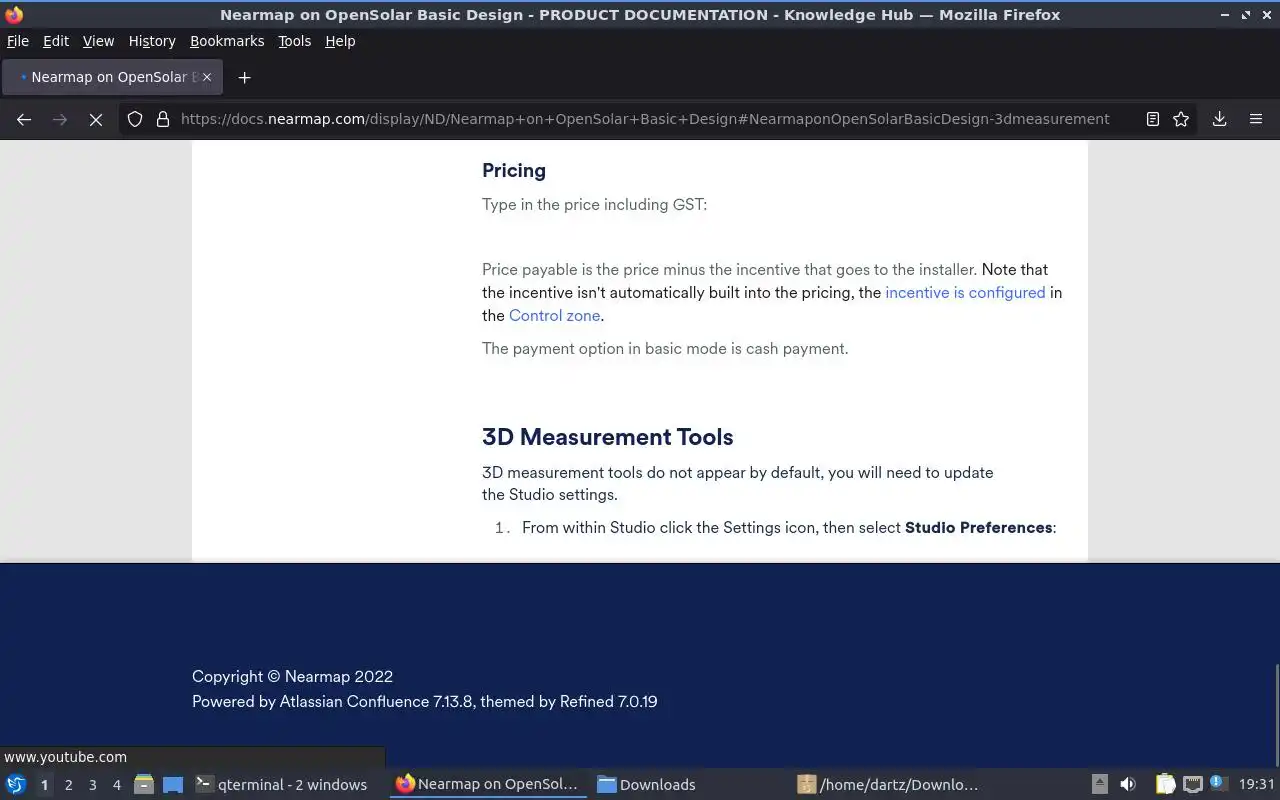Viewport: 1280px width, 800px height.
Task: Click the 'Pricing' heading
Action: tap(514, 170)
